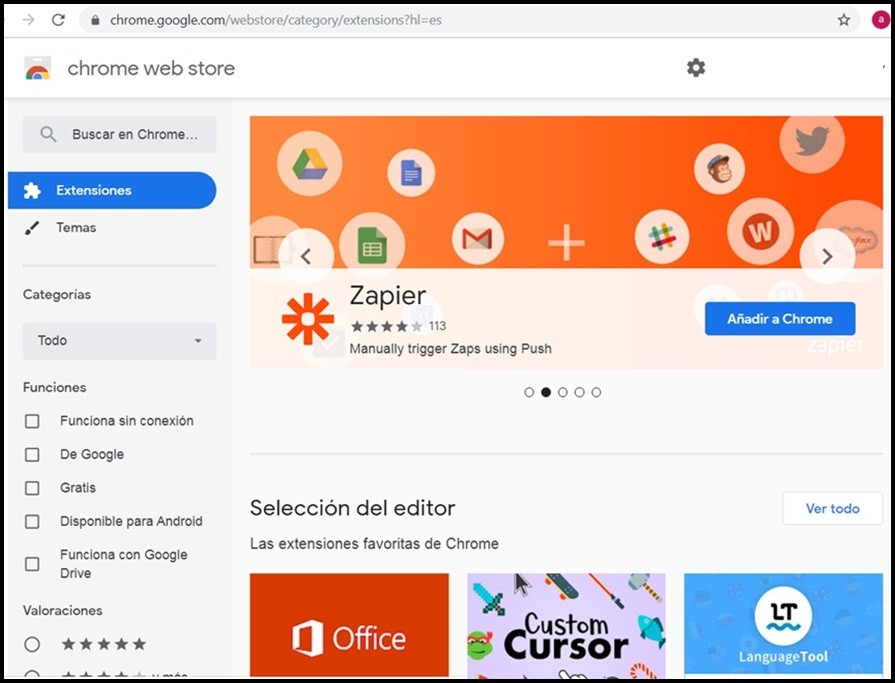
Task: Click the Zapier asterisk logo
Action: click(x=308, y=319)
